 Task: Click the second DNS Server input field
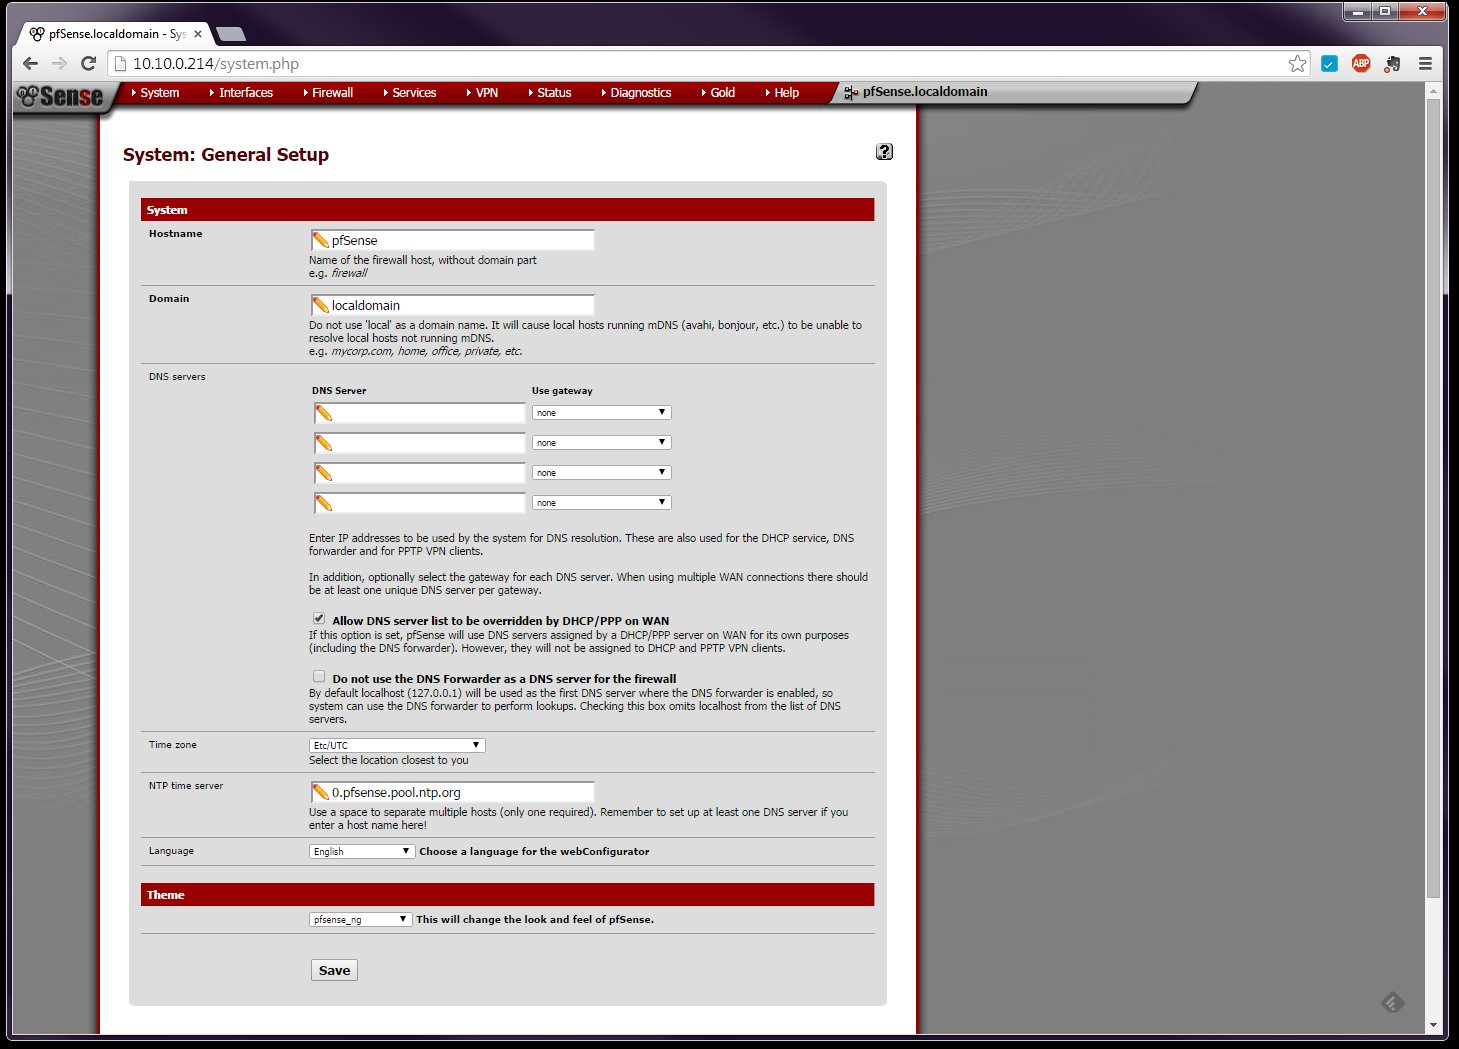pos(419,443)
